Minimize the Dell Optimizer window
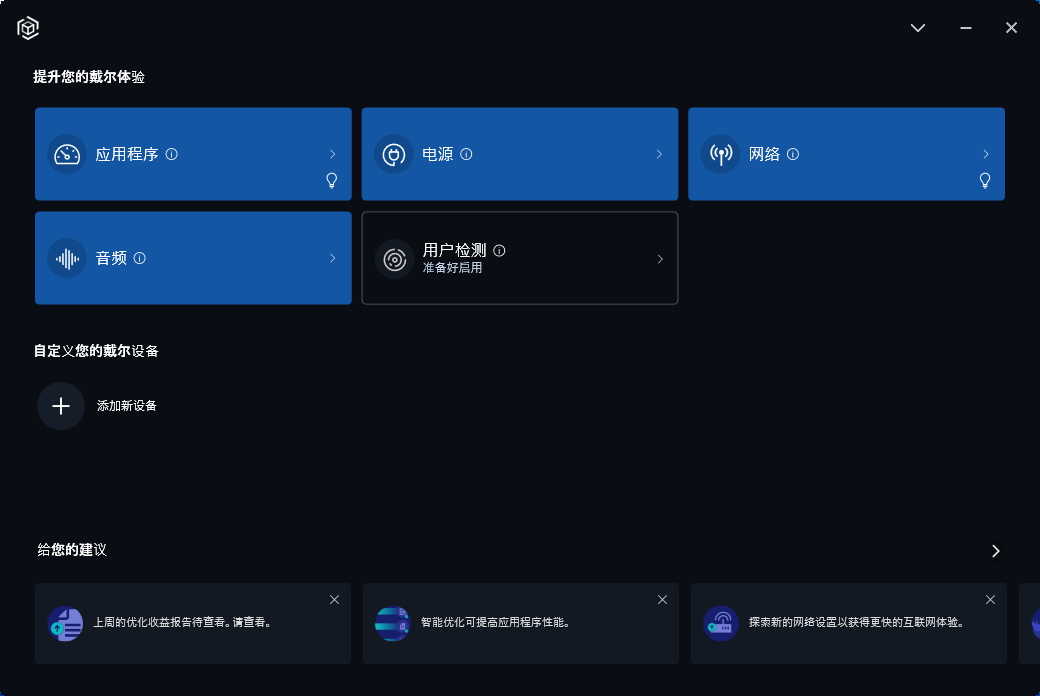 point(966,28)
